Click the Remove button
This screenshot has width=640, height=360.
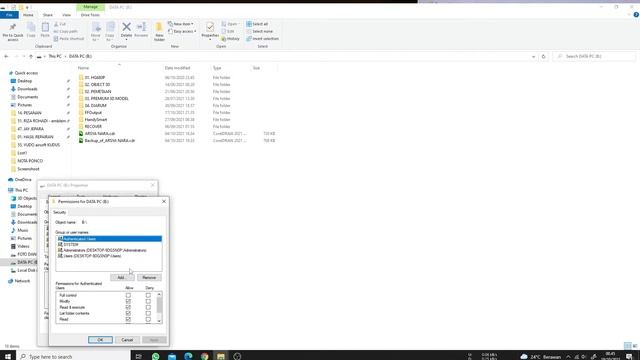point(149,278)
